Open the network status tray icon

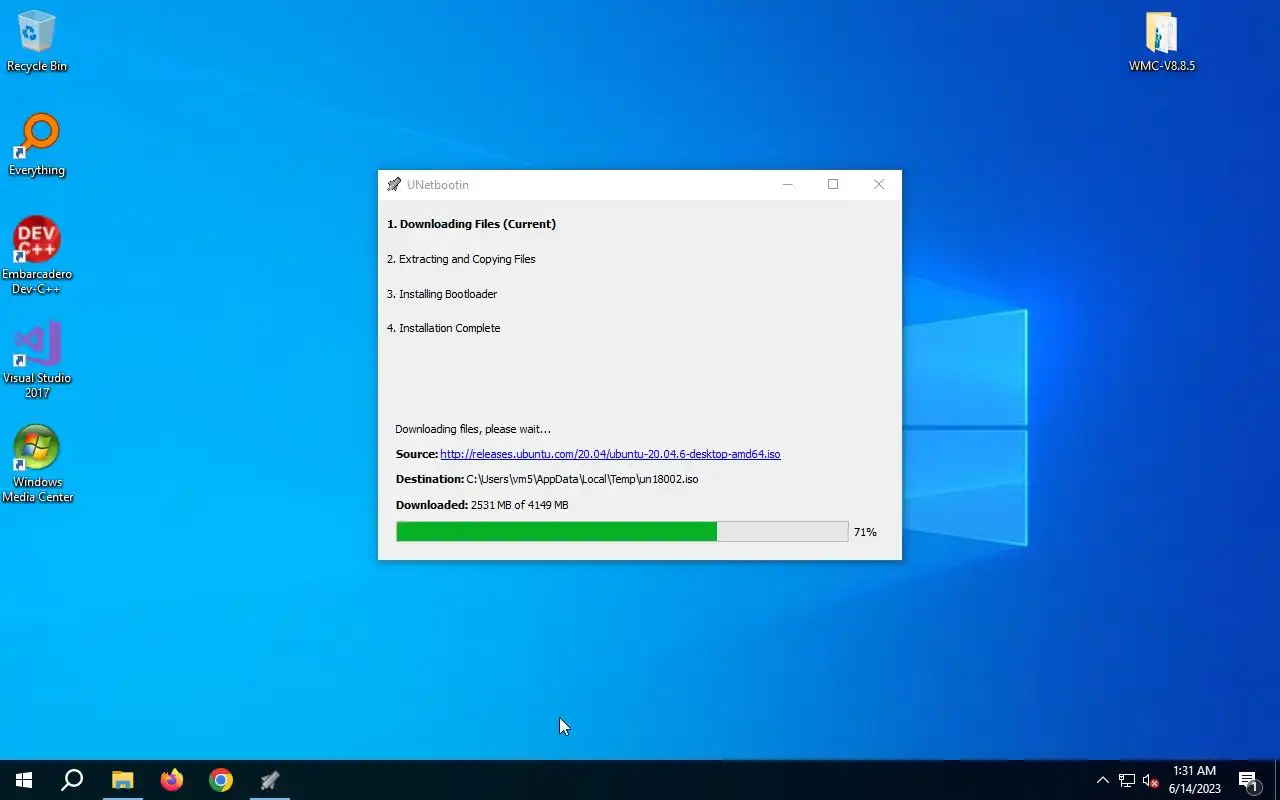pyautogui.click(x=1127, y=780)
